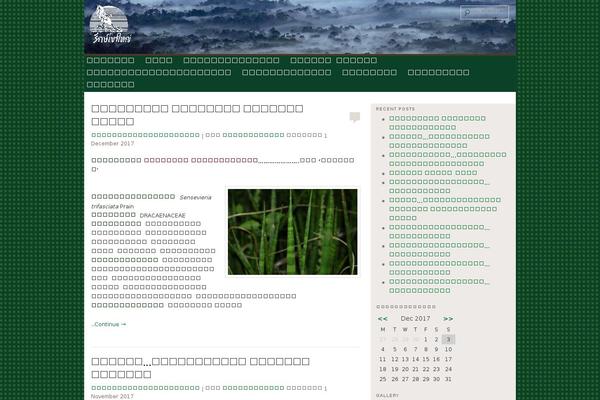
Task: Click the 'December 2017' date of first post
Action: coord(112,144)
